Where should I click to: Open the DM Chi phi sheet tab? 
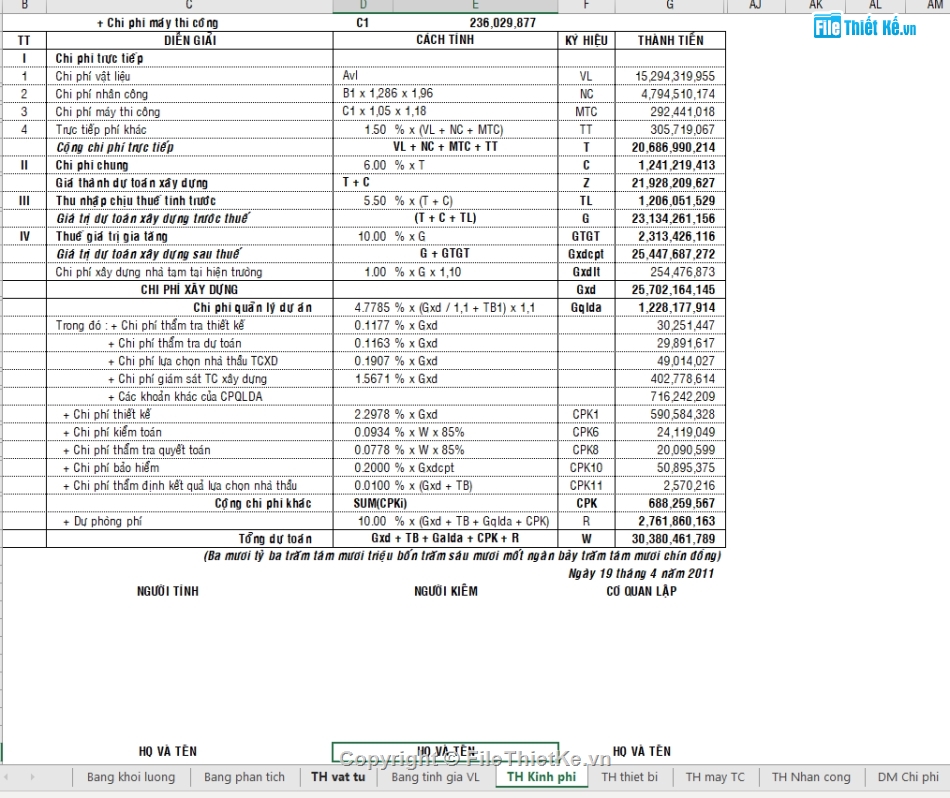908,777
